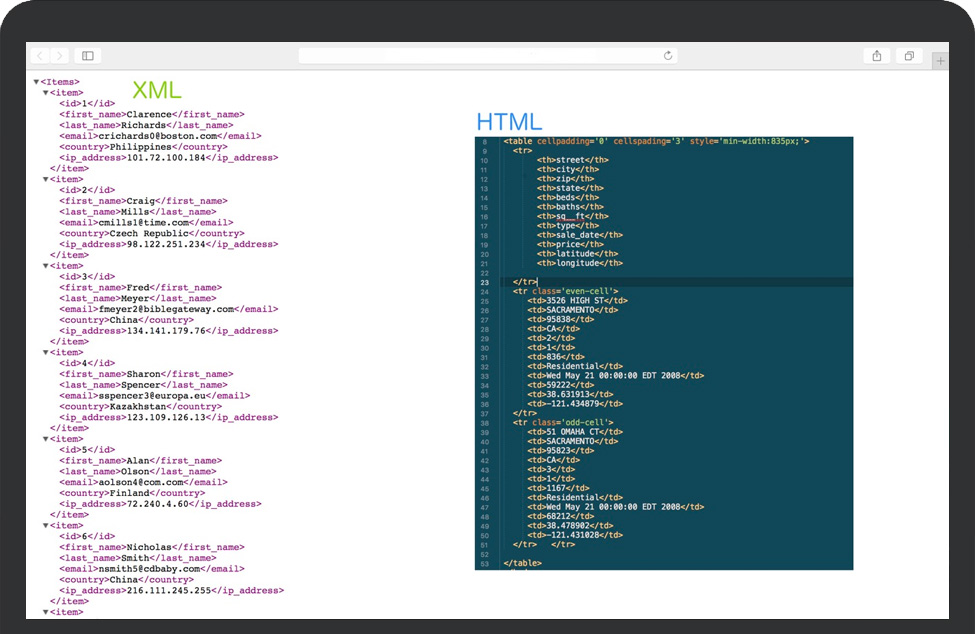Show all tabs overview icon
The image size is (975, 634).
coord(909,56)
